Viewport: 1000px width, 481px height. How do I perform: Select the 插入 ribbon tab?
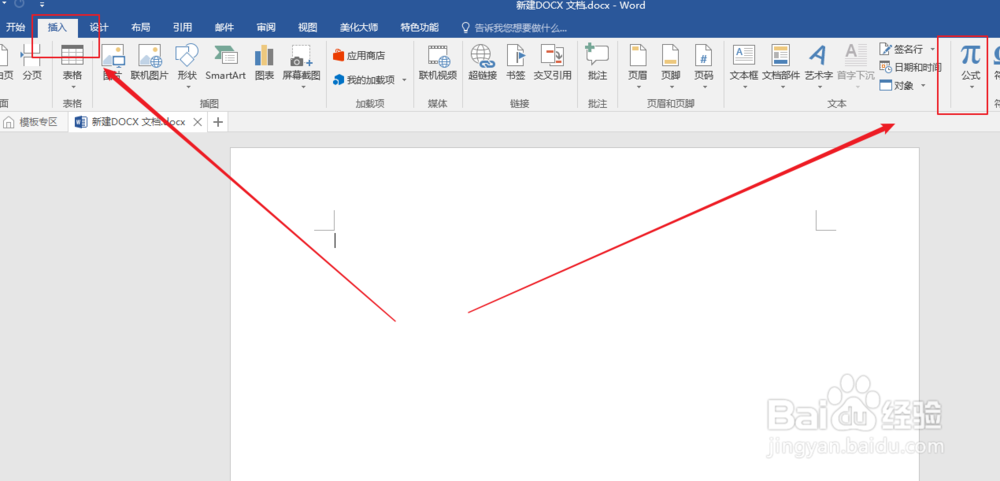coord(57,27)
